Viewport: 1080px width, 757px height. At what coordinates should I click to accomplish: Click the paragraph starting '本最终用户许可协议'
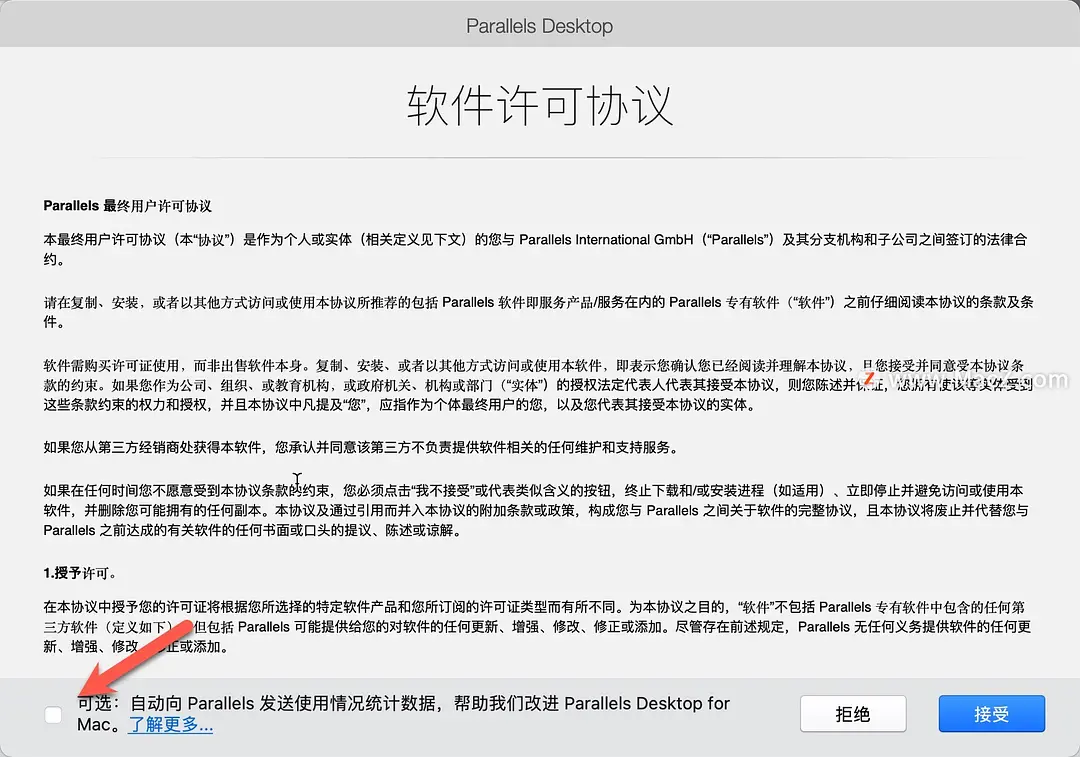(x=536, y=249)
